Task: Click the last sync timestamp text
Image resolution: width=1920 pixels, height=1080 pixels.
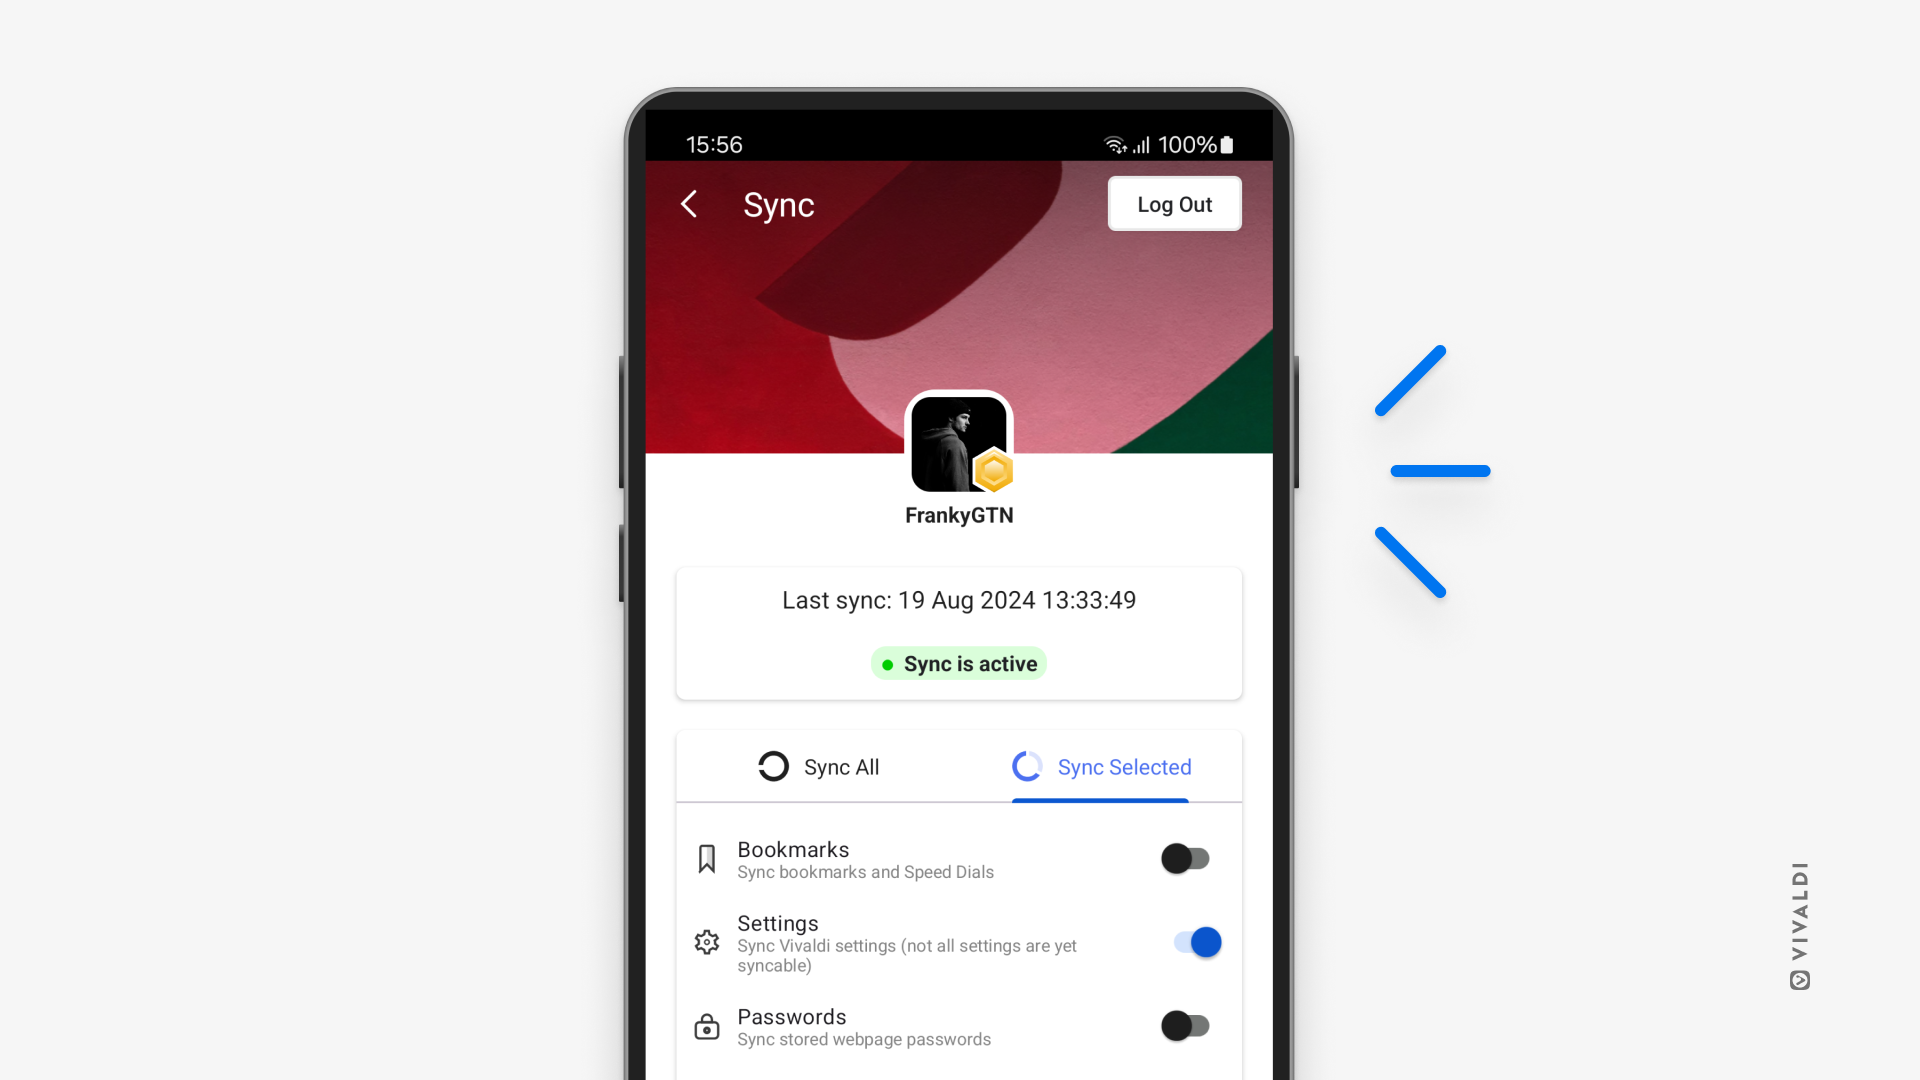Action: pyautogui.click(x=960, y=600)
